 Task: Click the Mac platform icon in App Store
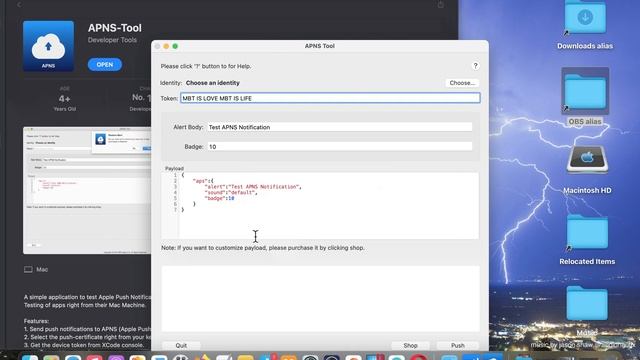coord(28,269)
